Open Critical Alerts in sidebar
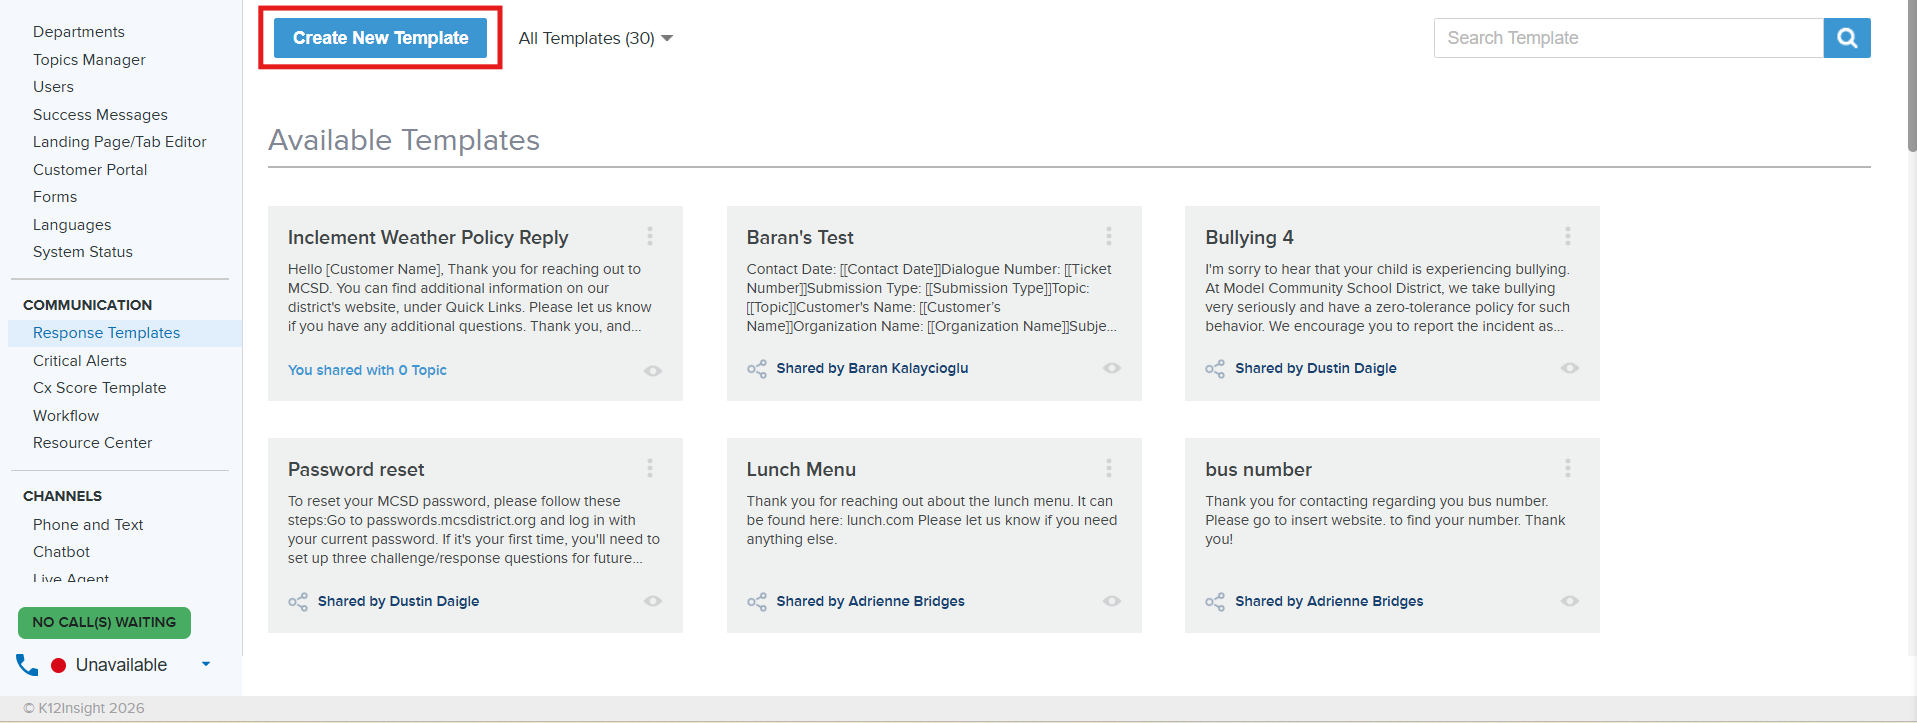 (x=80, y=361)
